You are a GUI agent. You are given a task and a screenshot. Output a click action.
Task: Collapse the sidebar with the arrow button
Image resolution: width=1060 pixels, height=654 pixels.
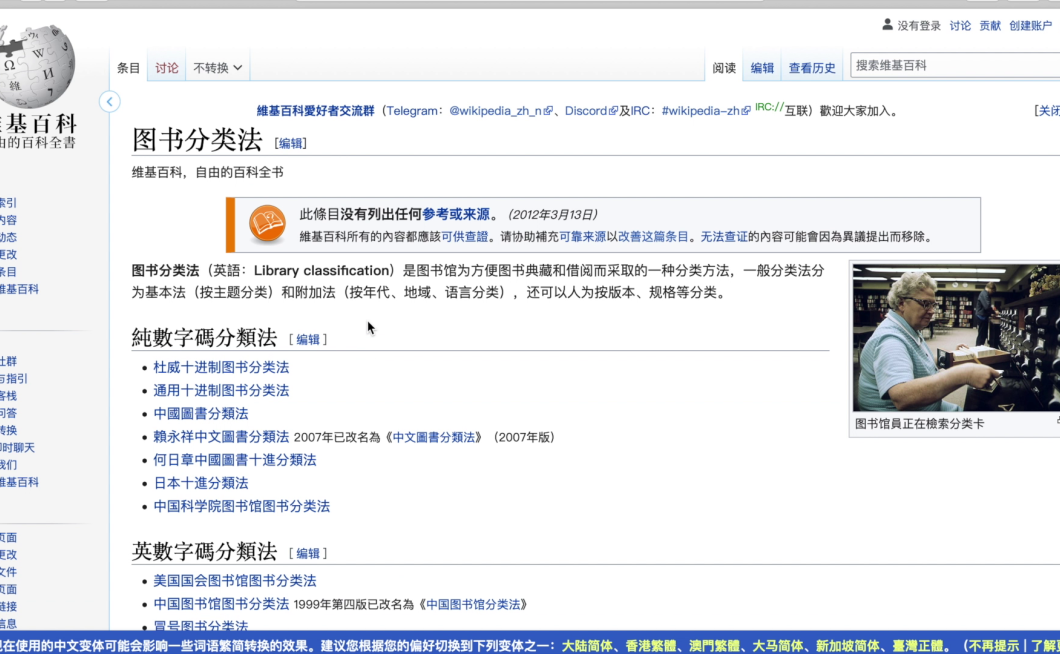point(110,101)
